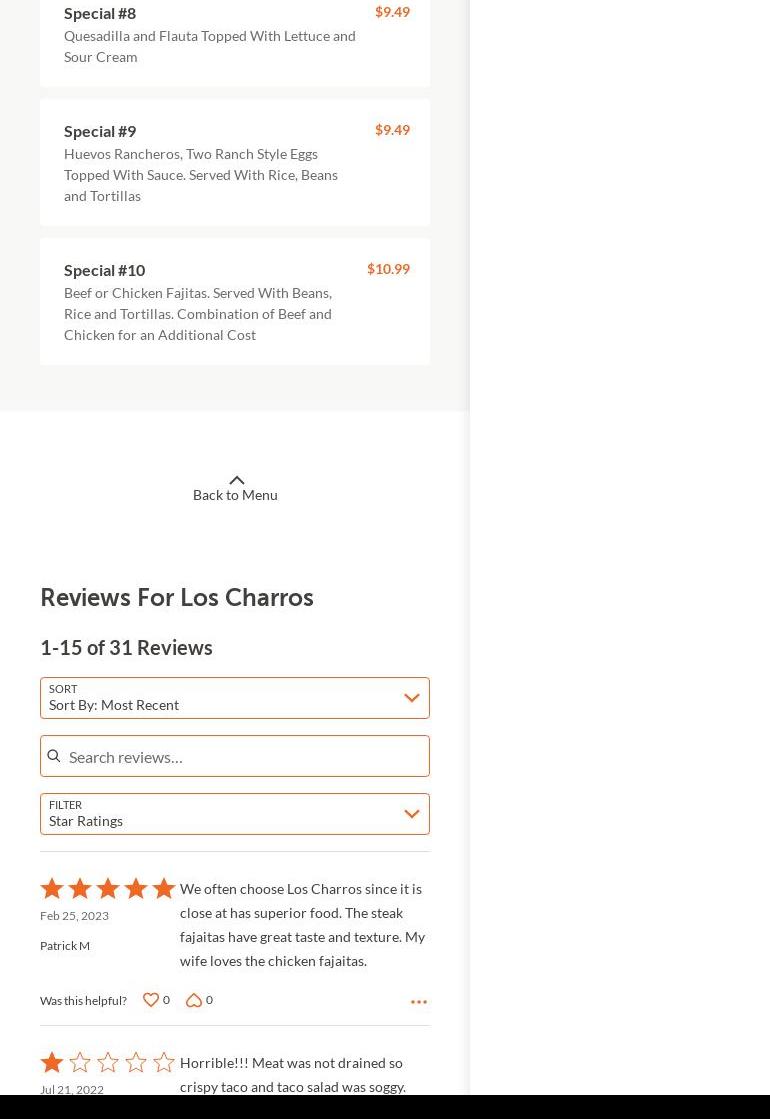Click reviewer name Patrick M

65,946
